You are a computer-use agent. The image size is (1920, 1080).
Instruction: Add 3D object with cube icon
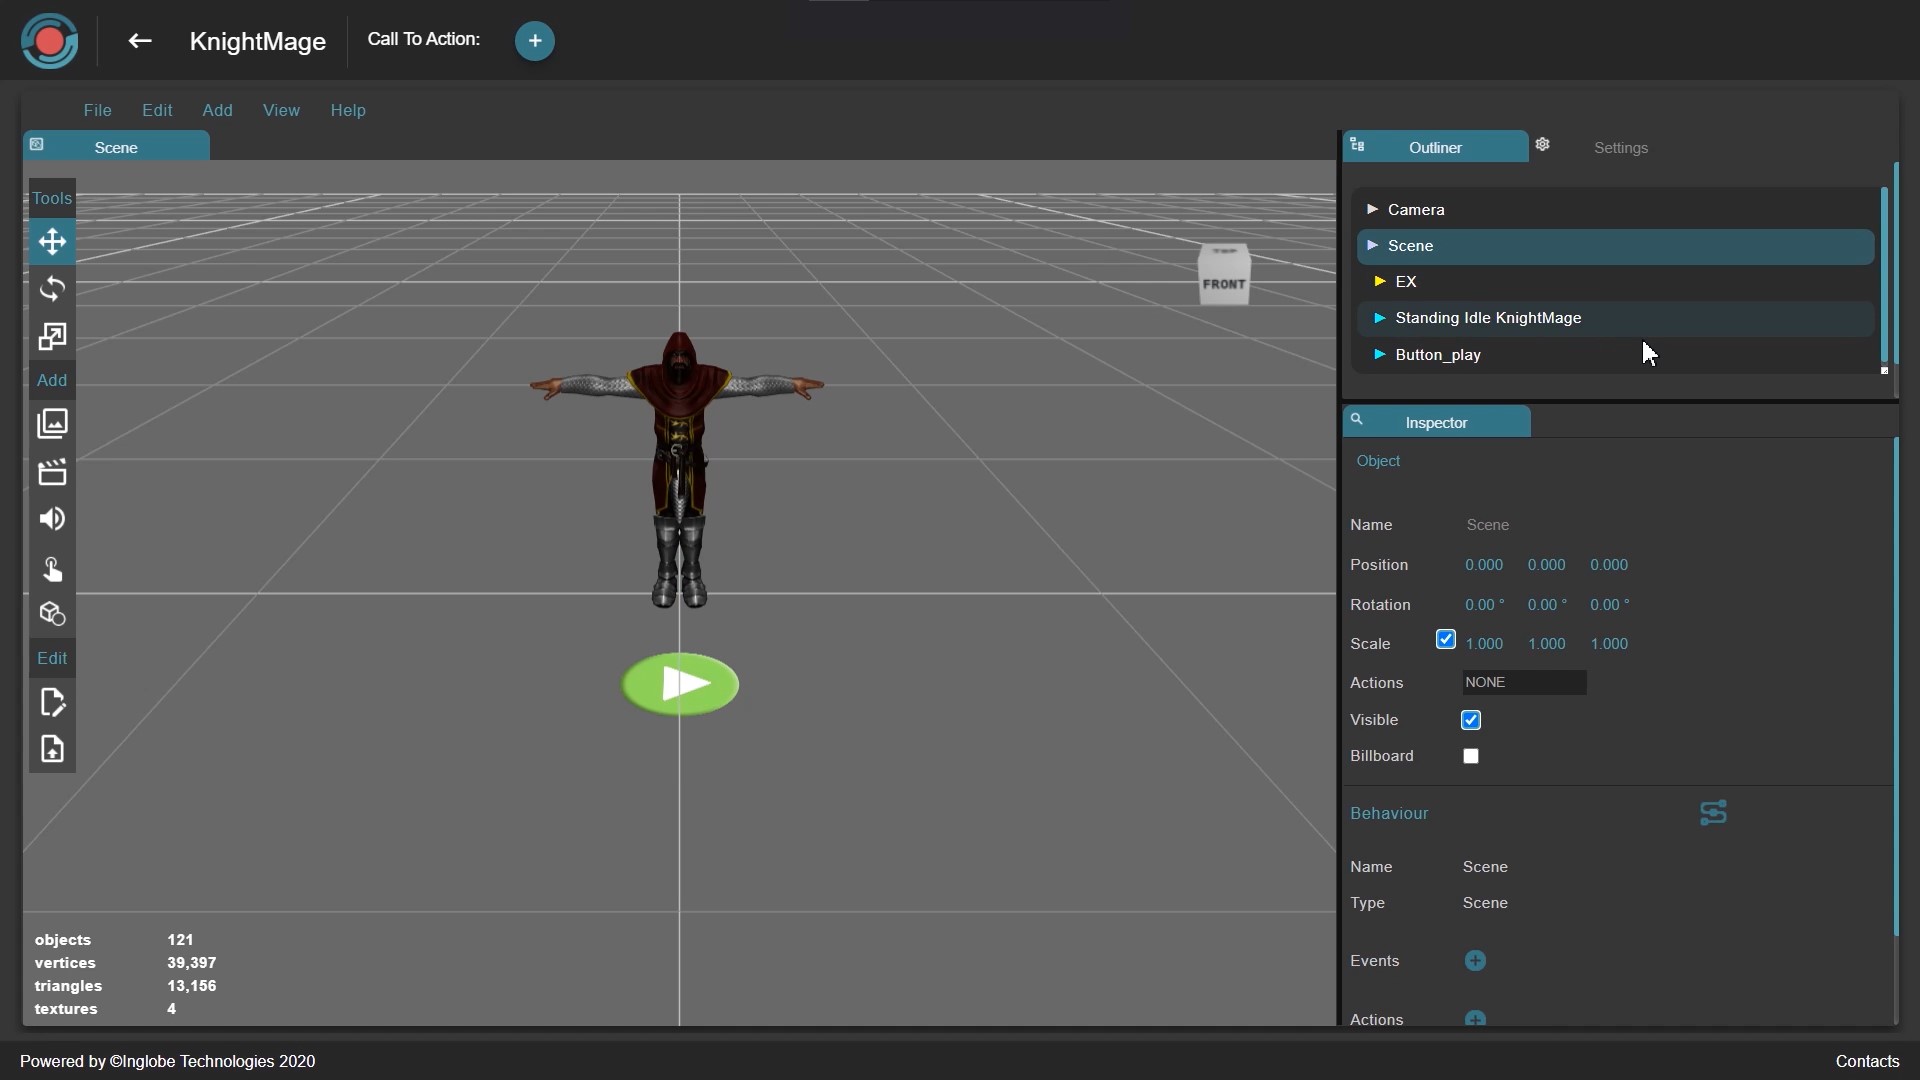click(x=52, y=614)
